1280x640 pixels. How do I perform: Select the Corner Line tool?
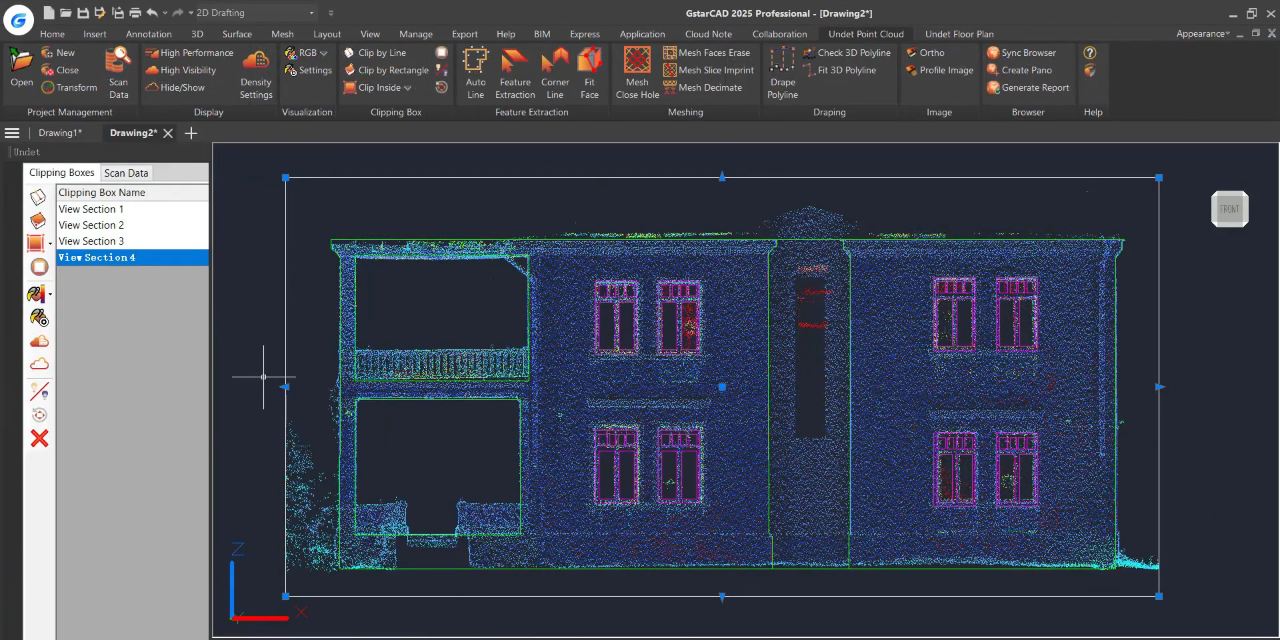pos(555,73)
